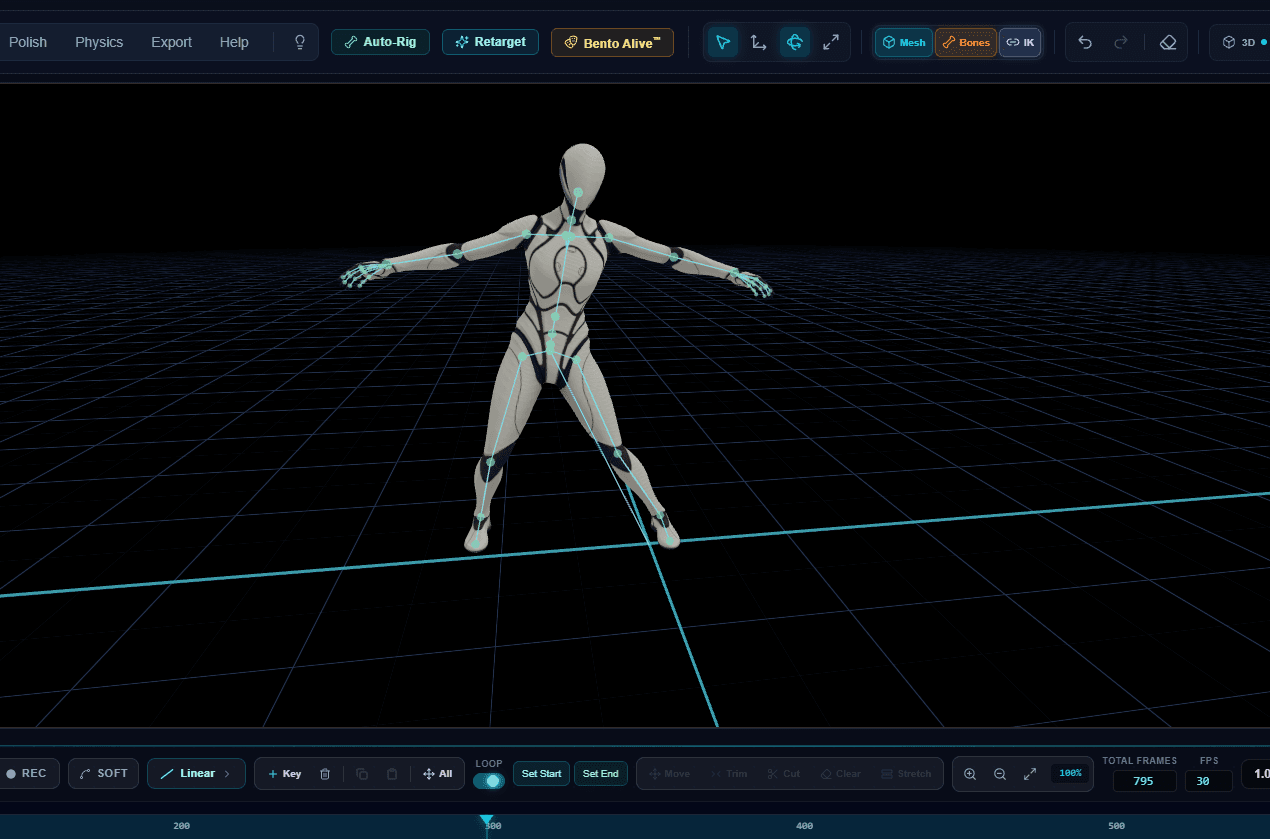Select the scale arrows tool
Screen dimensions: 1270x839
pyautogui.click(x=831, y=42)
